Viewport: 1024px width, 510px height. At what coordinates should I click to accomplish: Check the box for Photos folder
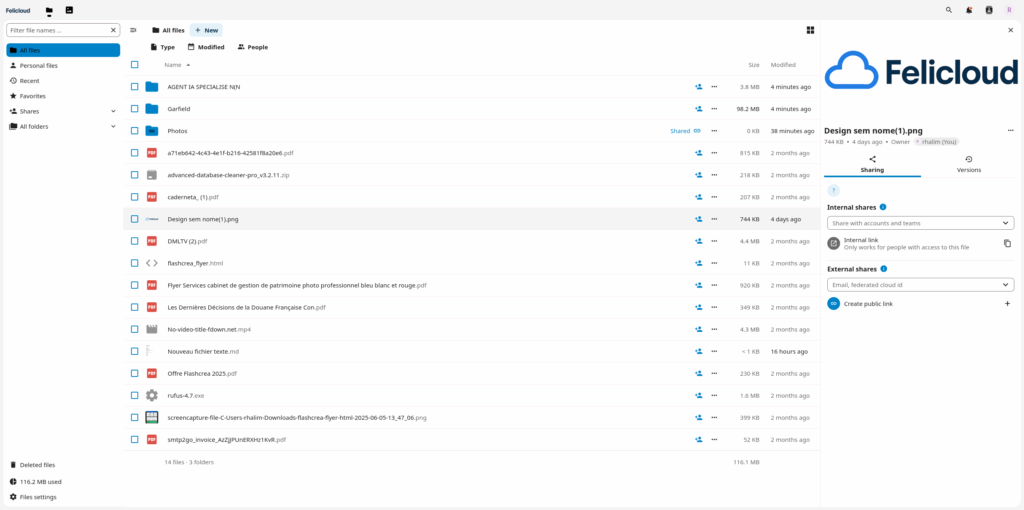(135, 131)
